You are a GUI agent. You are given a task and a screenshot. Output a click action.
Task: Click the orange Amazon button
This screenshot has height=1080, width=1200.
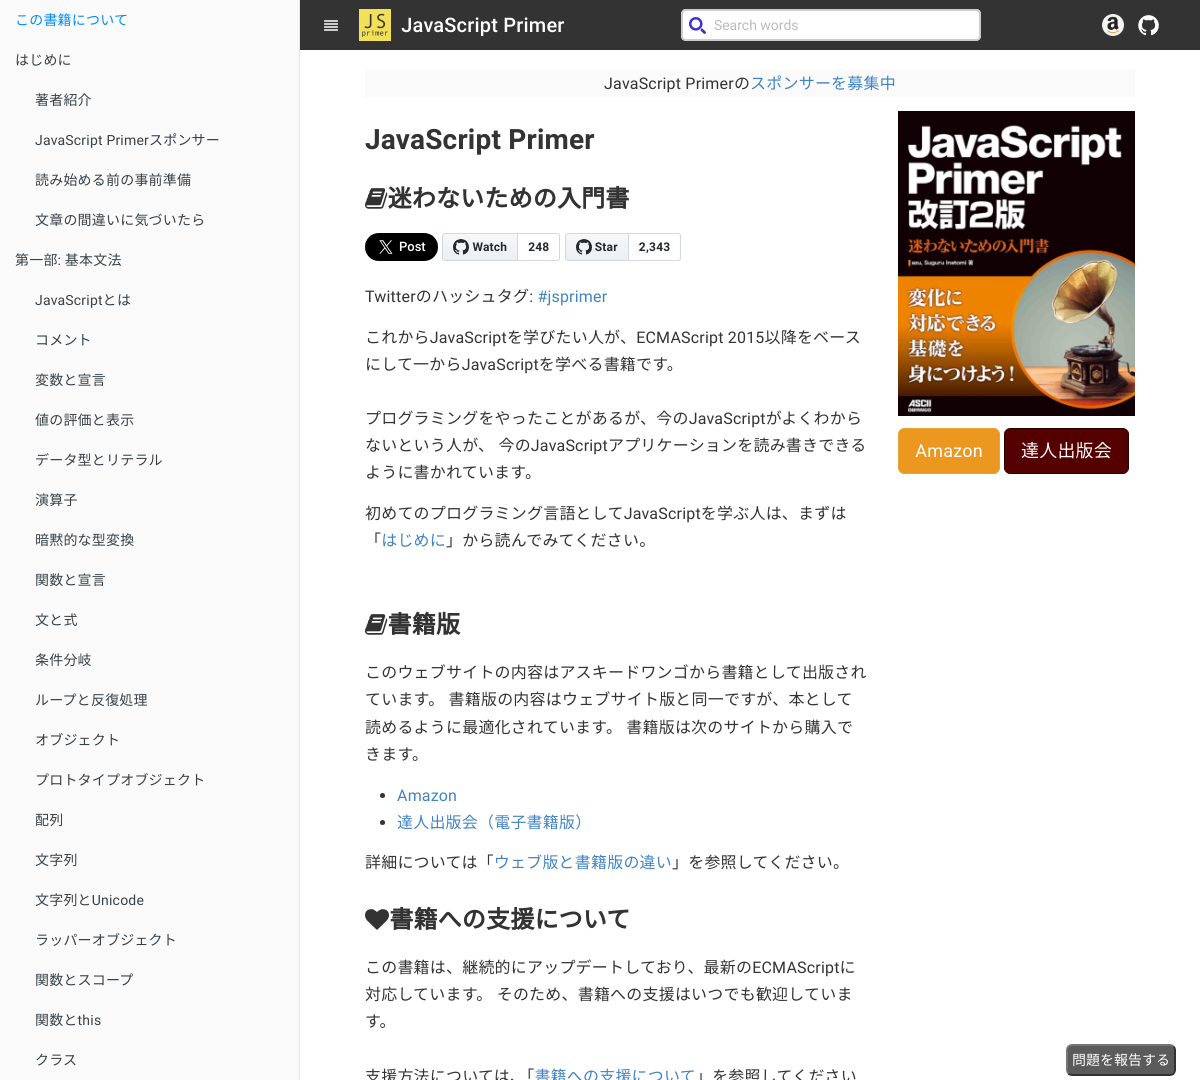point(949,451)
